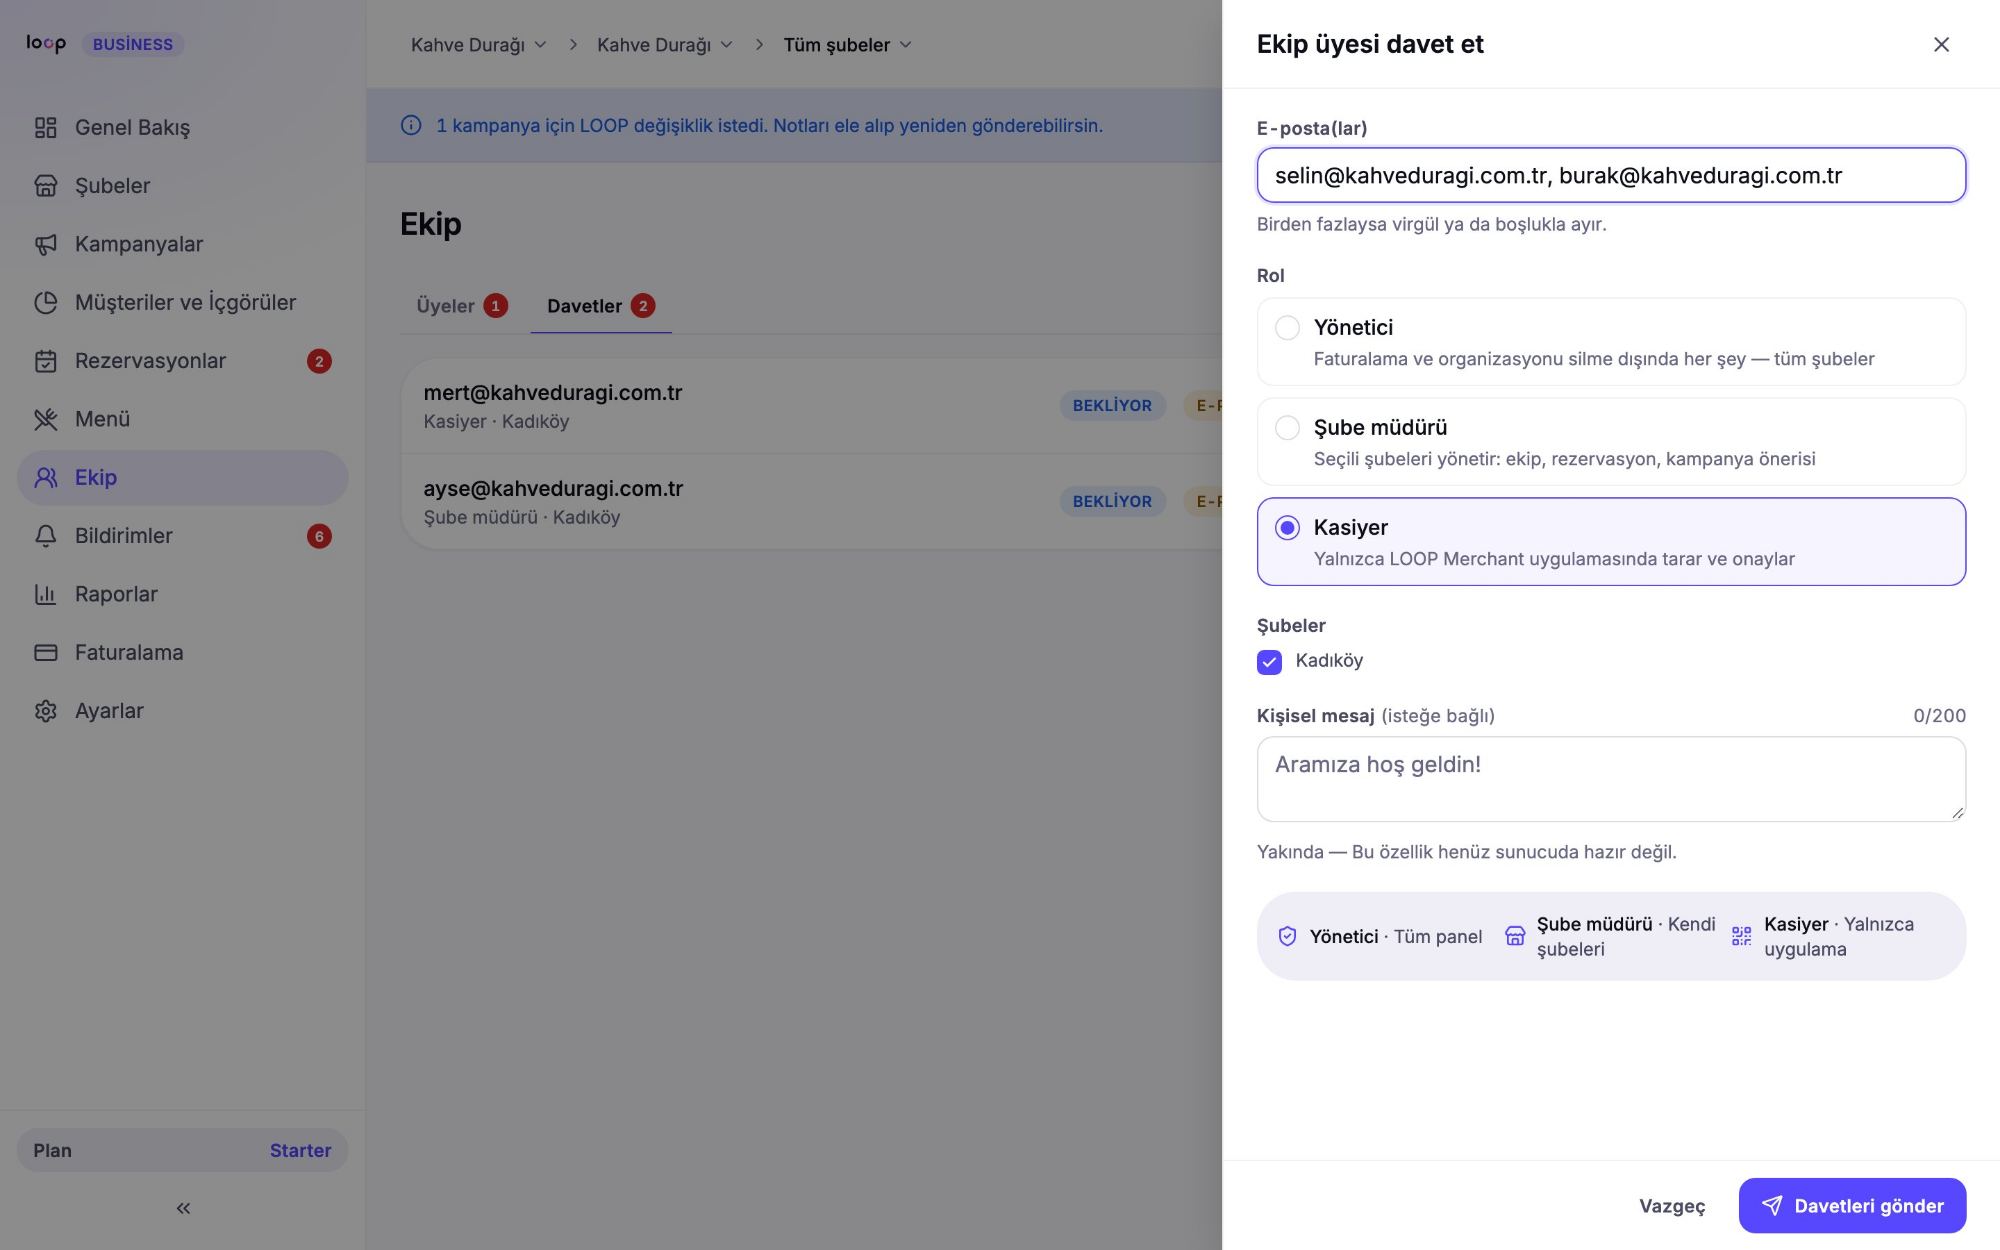This screenshot has height=1250, width=2000.
Task: Click the paper plane icon on send button
Action: click(1772, 1206)
